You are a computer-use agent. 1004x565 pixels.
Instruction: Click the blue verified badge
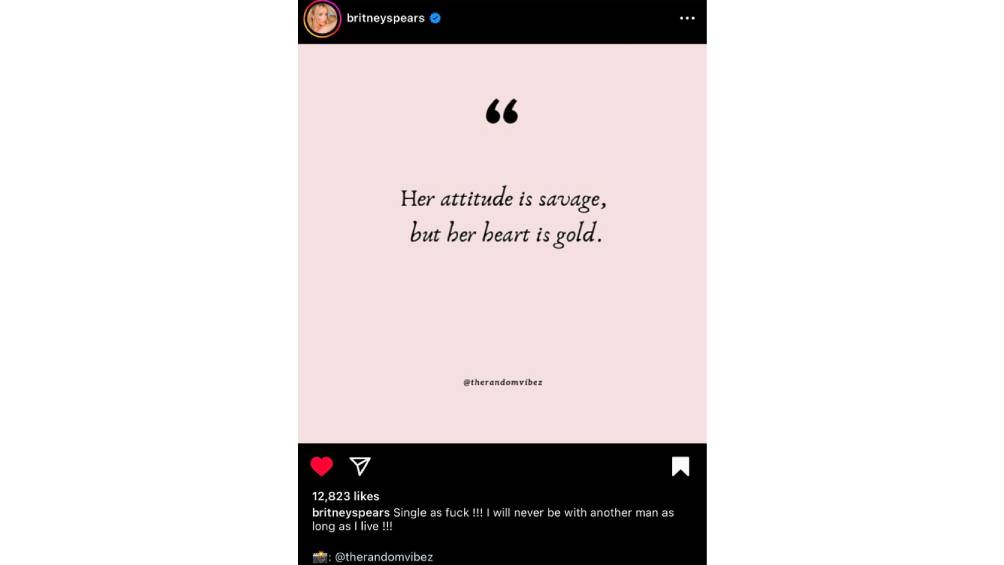pos(435,18)
